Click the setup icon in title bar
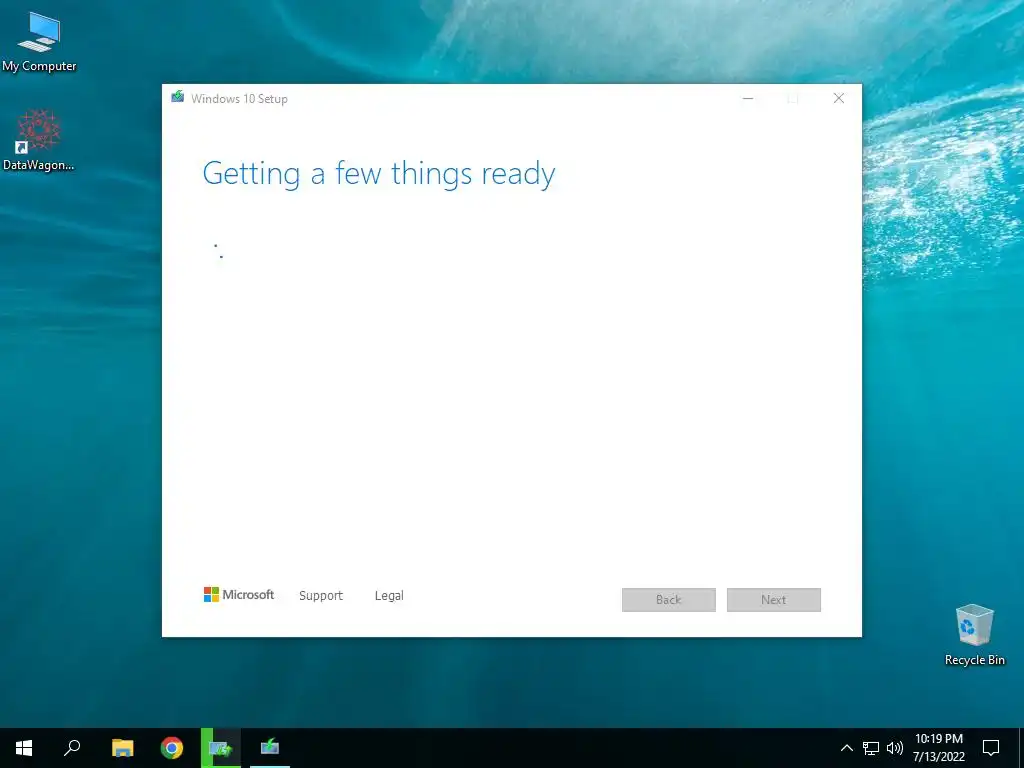The image size is (1024, 768). [178, 97]
